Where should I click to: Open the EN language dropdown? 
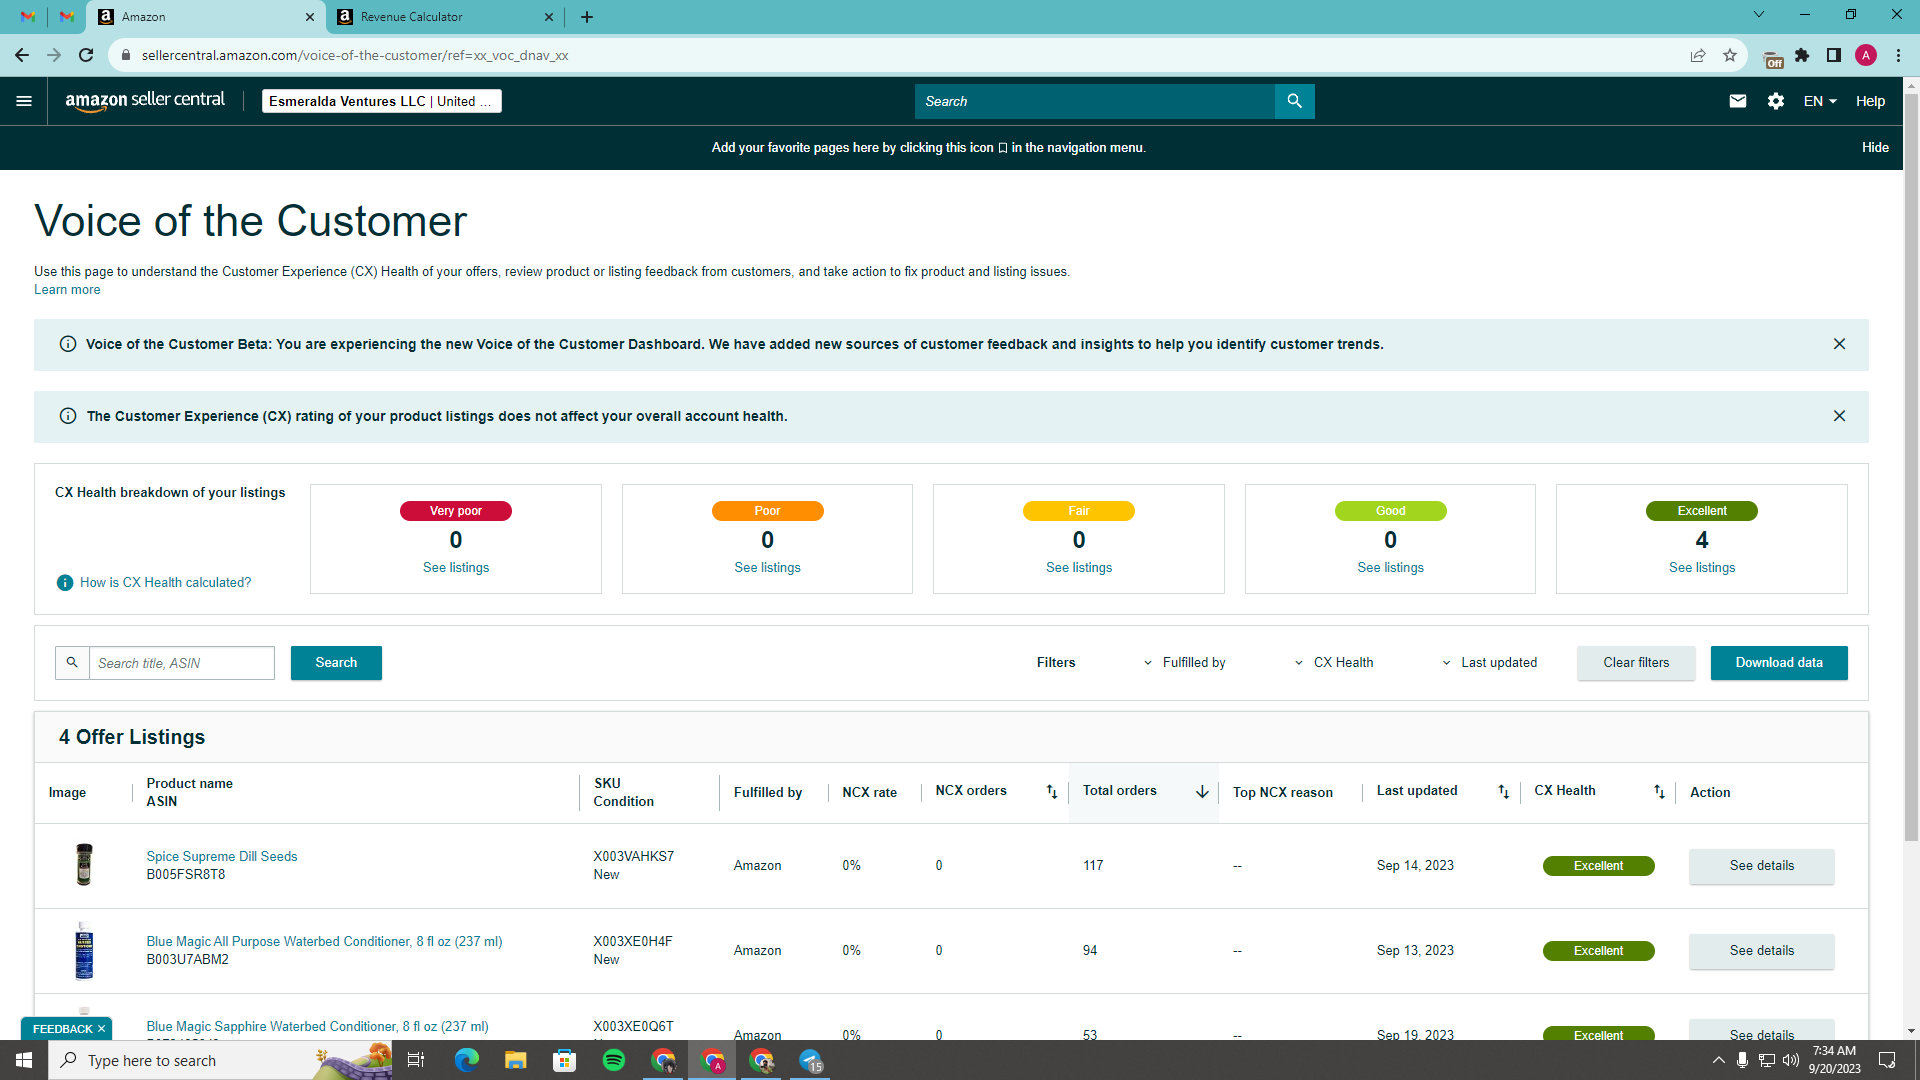coord(1820,101)
